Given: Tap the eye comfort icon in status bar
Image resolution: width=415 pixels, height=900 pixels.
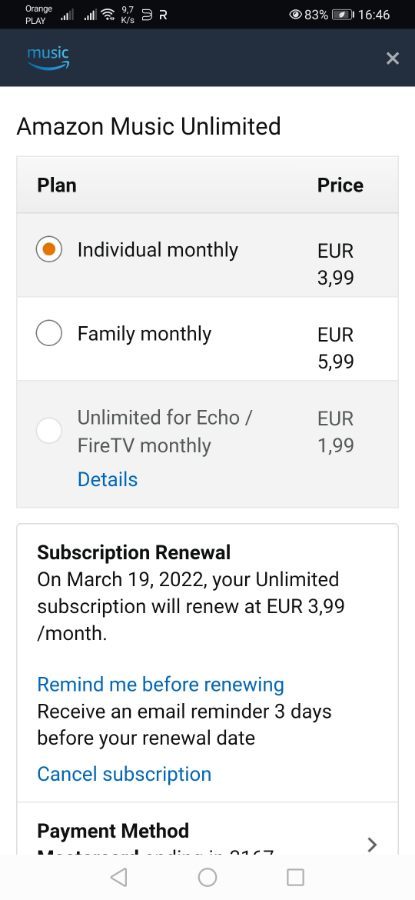Looking at the screenshot, I should [x=296, y=14].
